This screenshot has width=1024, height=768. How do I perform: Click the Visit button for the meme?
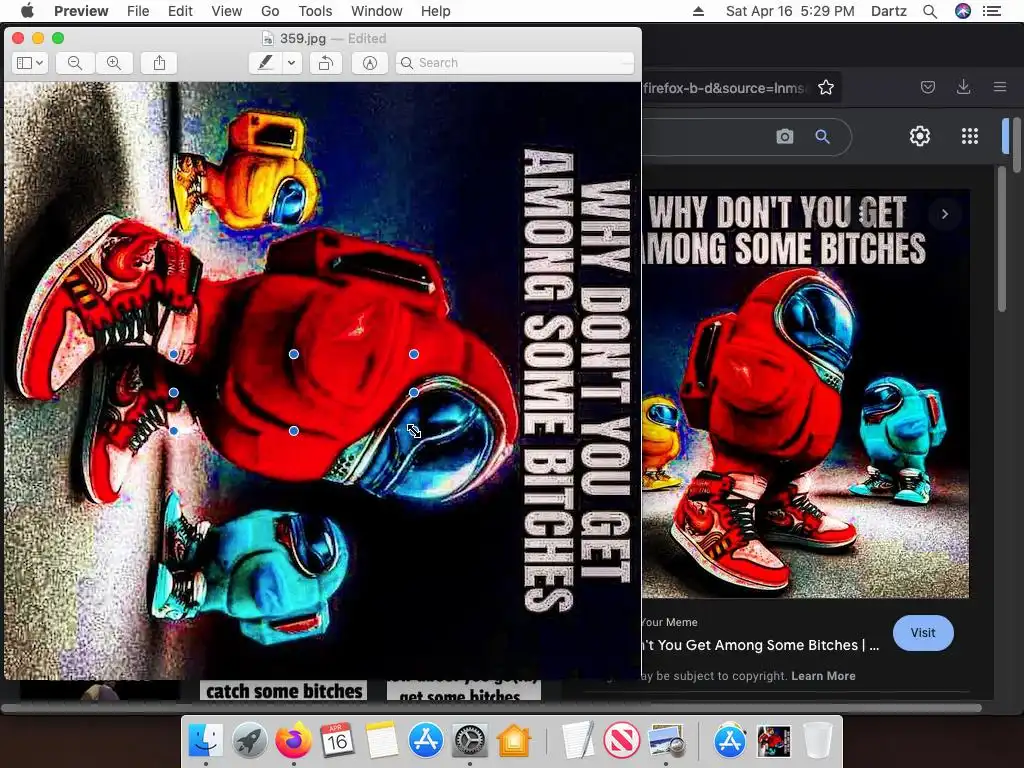pos(923,633)
